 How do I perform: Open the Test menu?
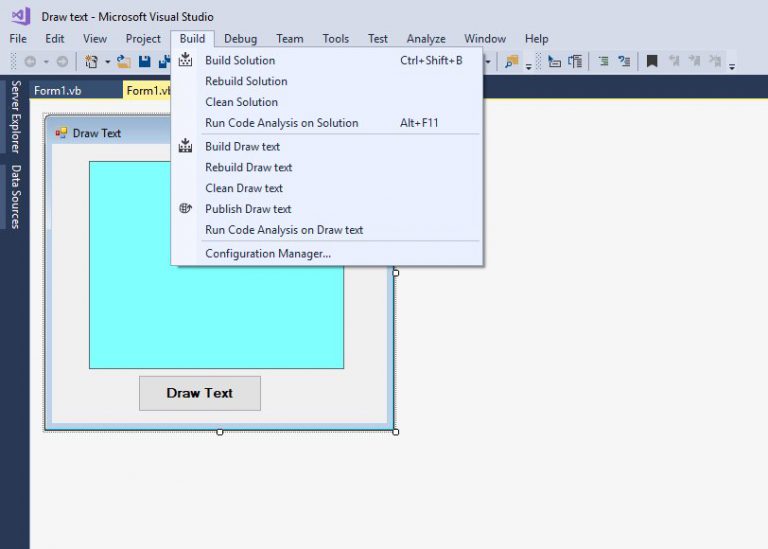click(378, 39)
